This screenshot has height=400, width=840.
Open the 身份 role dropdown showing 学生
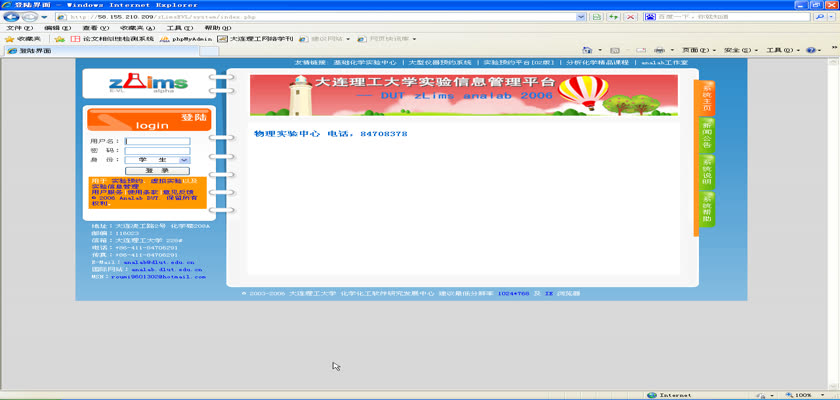(x=157, y=160)
